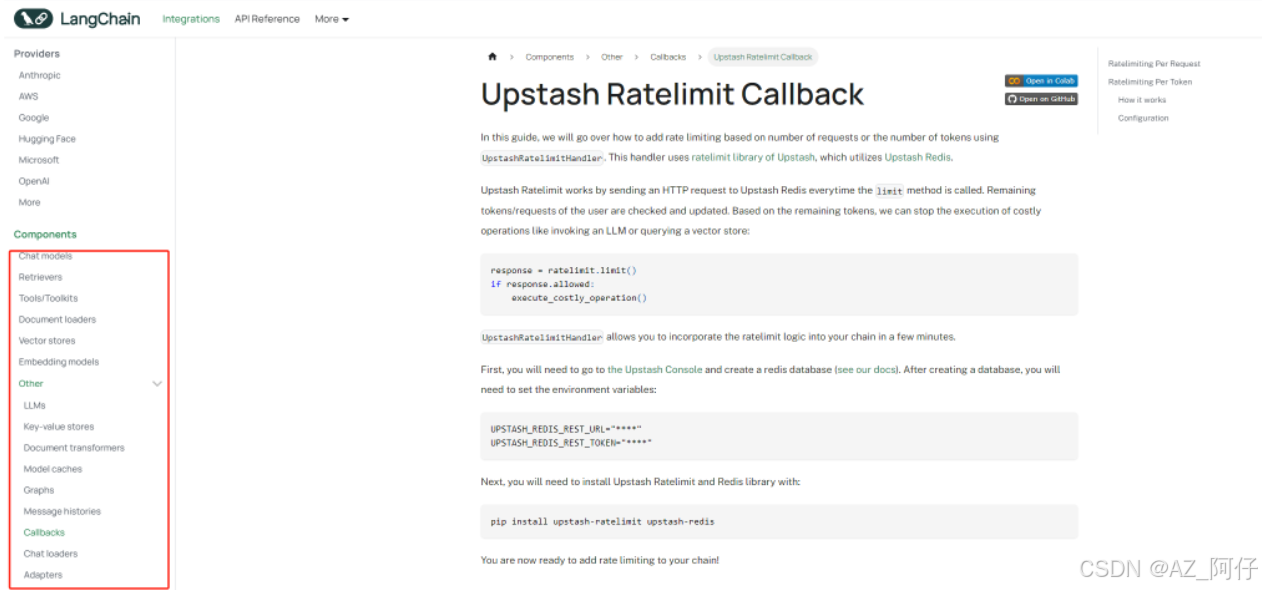Collapse the Other section chevron

click(x=157, y=383)
